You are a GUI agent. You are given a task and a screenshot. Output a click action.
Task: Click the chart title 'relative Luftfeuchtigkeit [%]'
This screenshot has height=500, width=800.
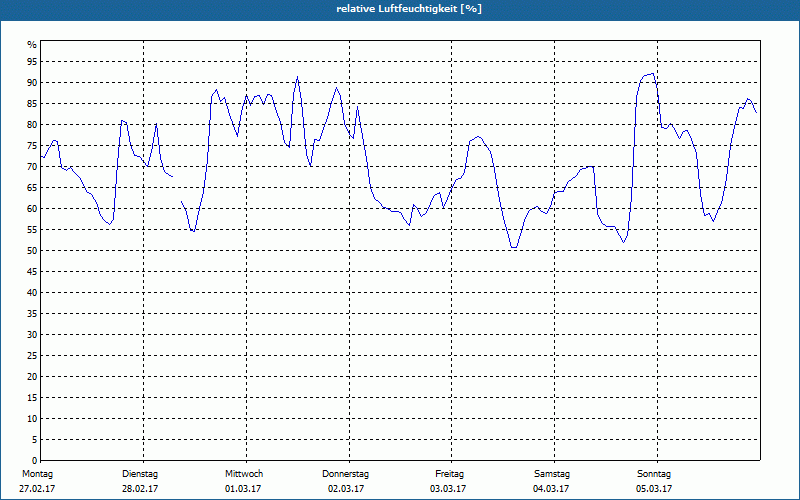tap(409, 9)
